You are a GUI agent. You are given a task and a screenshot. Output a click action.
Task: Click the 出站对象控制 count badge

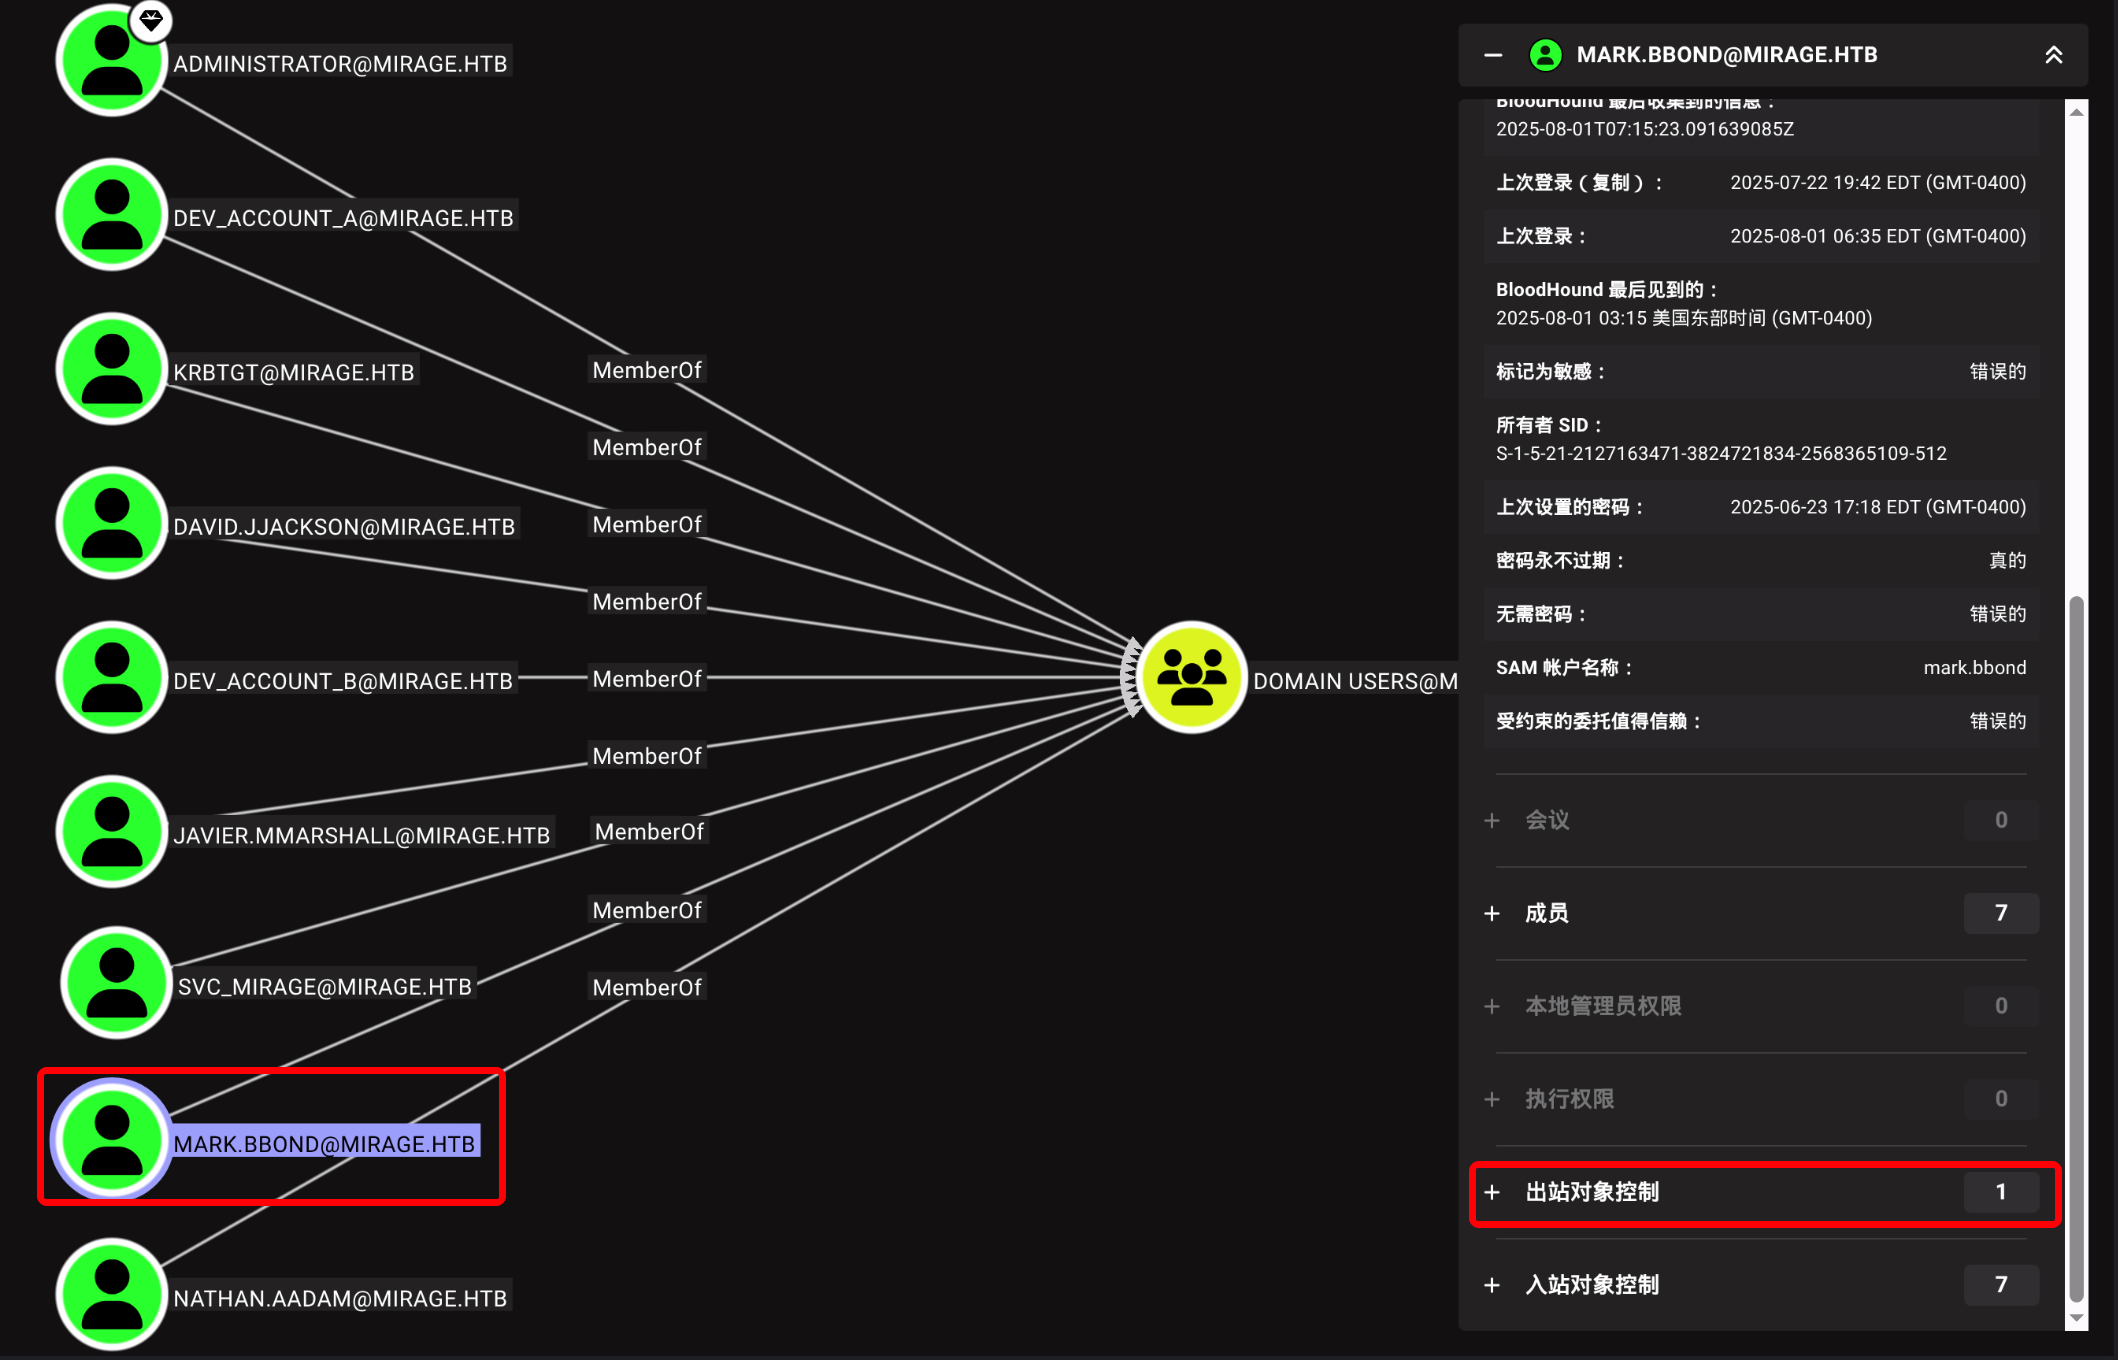pos(2000,1192)
